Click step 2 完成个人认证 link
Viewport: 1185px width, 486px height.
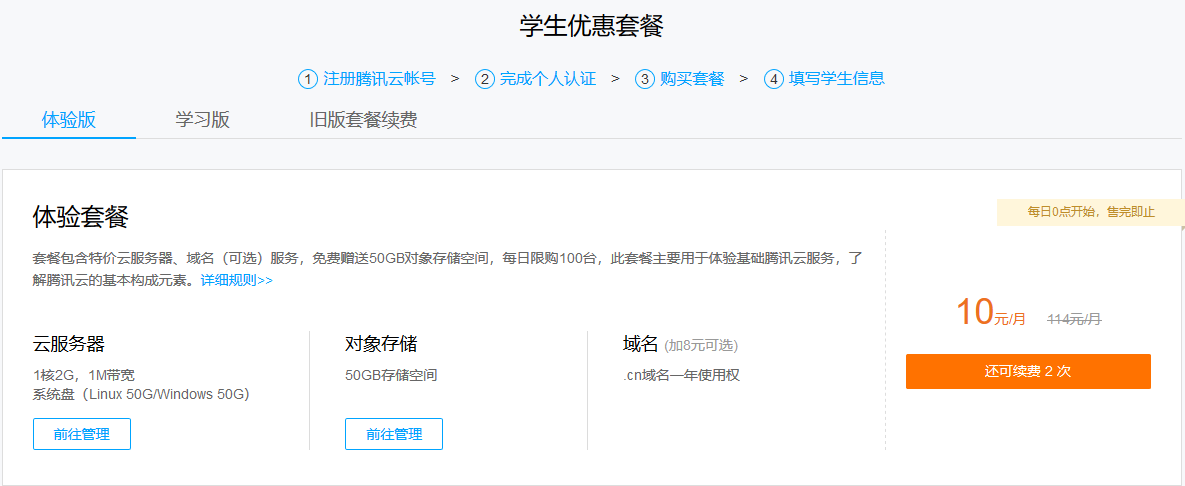tap(536, 79)
